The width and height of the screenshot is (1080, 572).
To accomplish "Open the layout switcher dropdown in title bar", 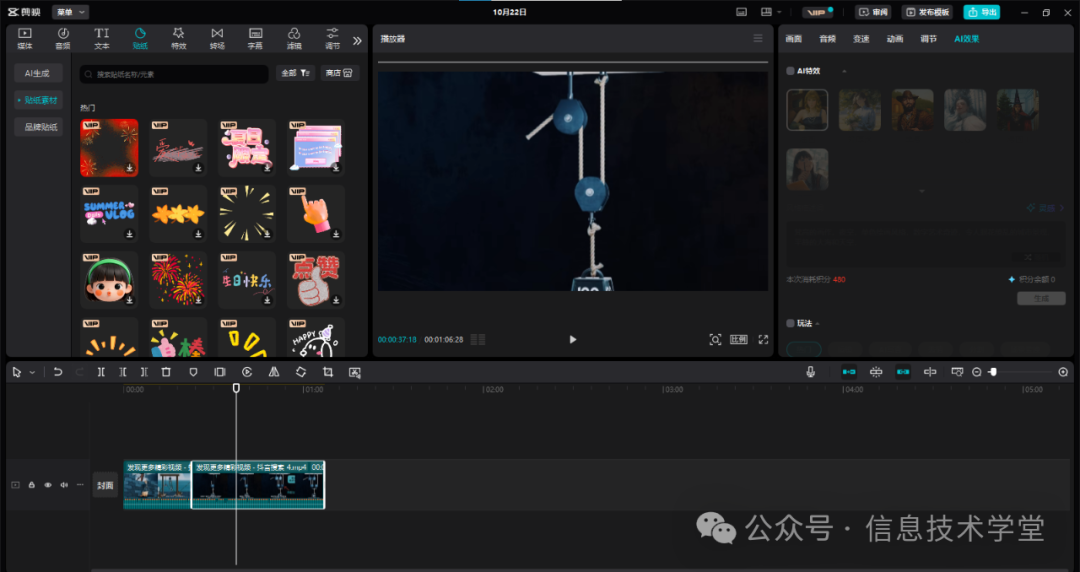I will click(771, 12).
